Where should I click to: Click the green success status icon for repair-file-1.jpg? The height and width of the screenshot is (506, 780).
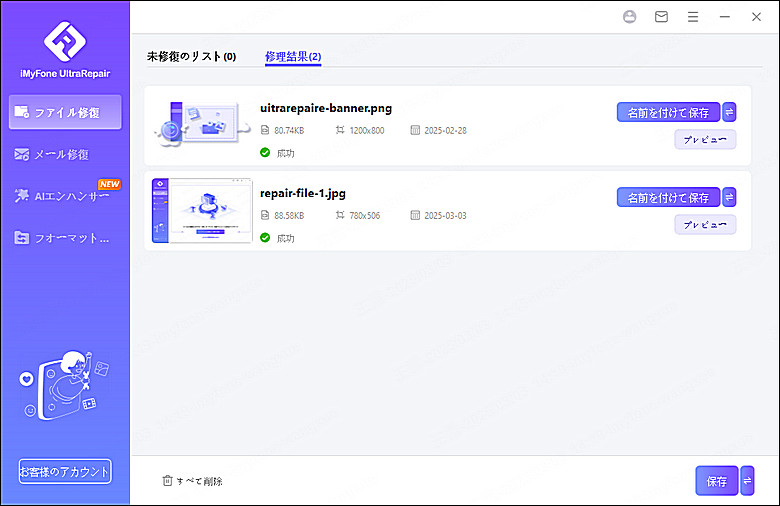click(265, 238)
